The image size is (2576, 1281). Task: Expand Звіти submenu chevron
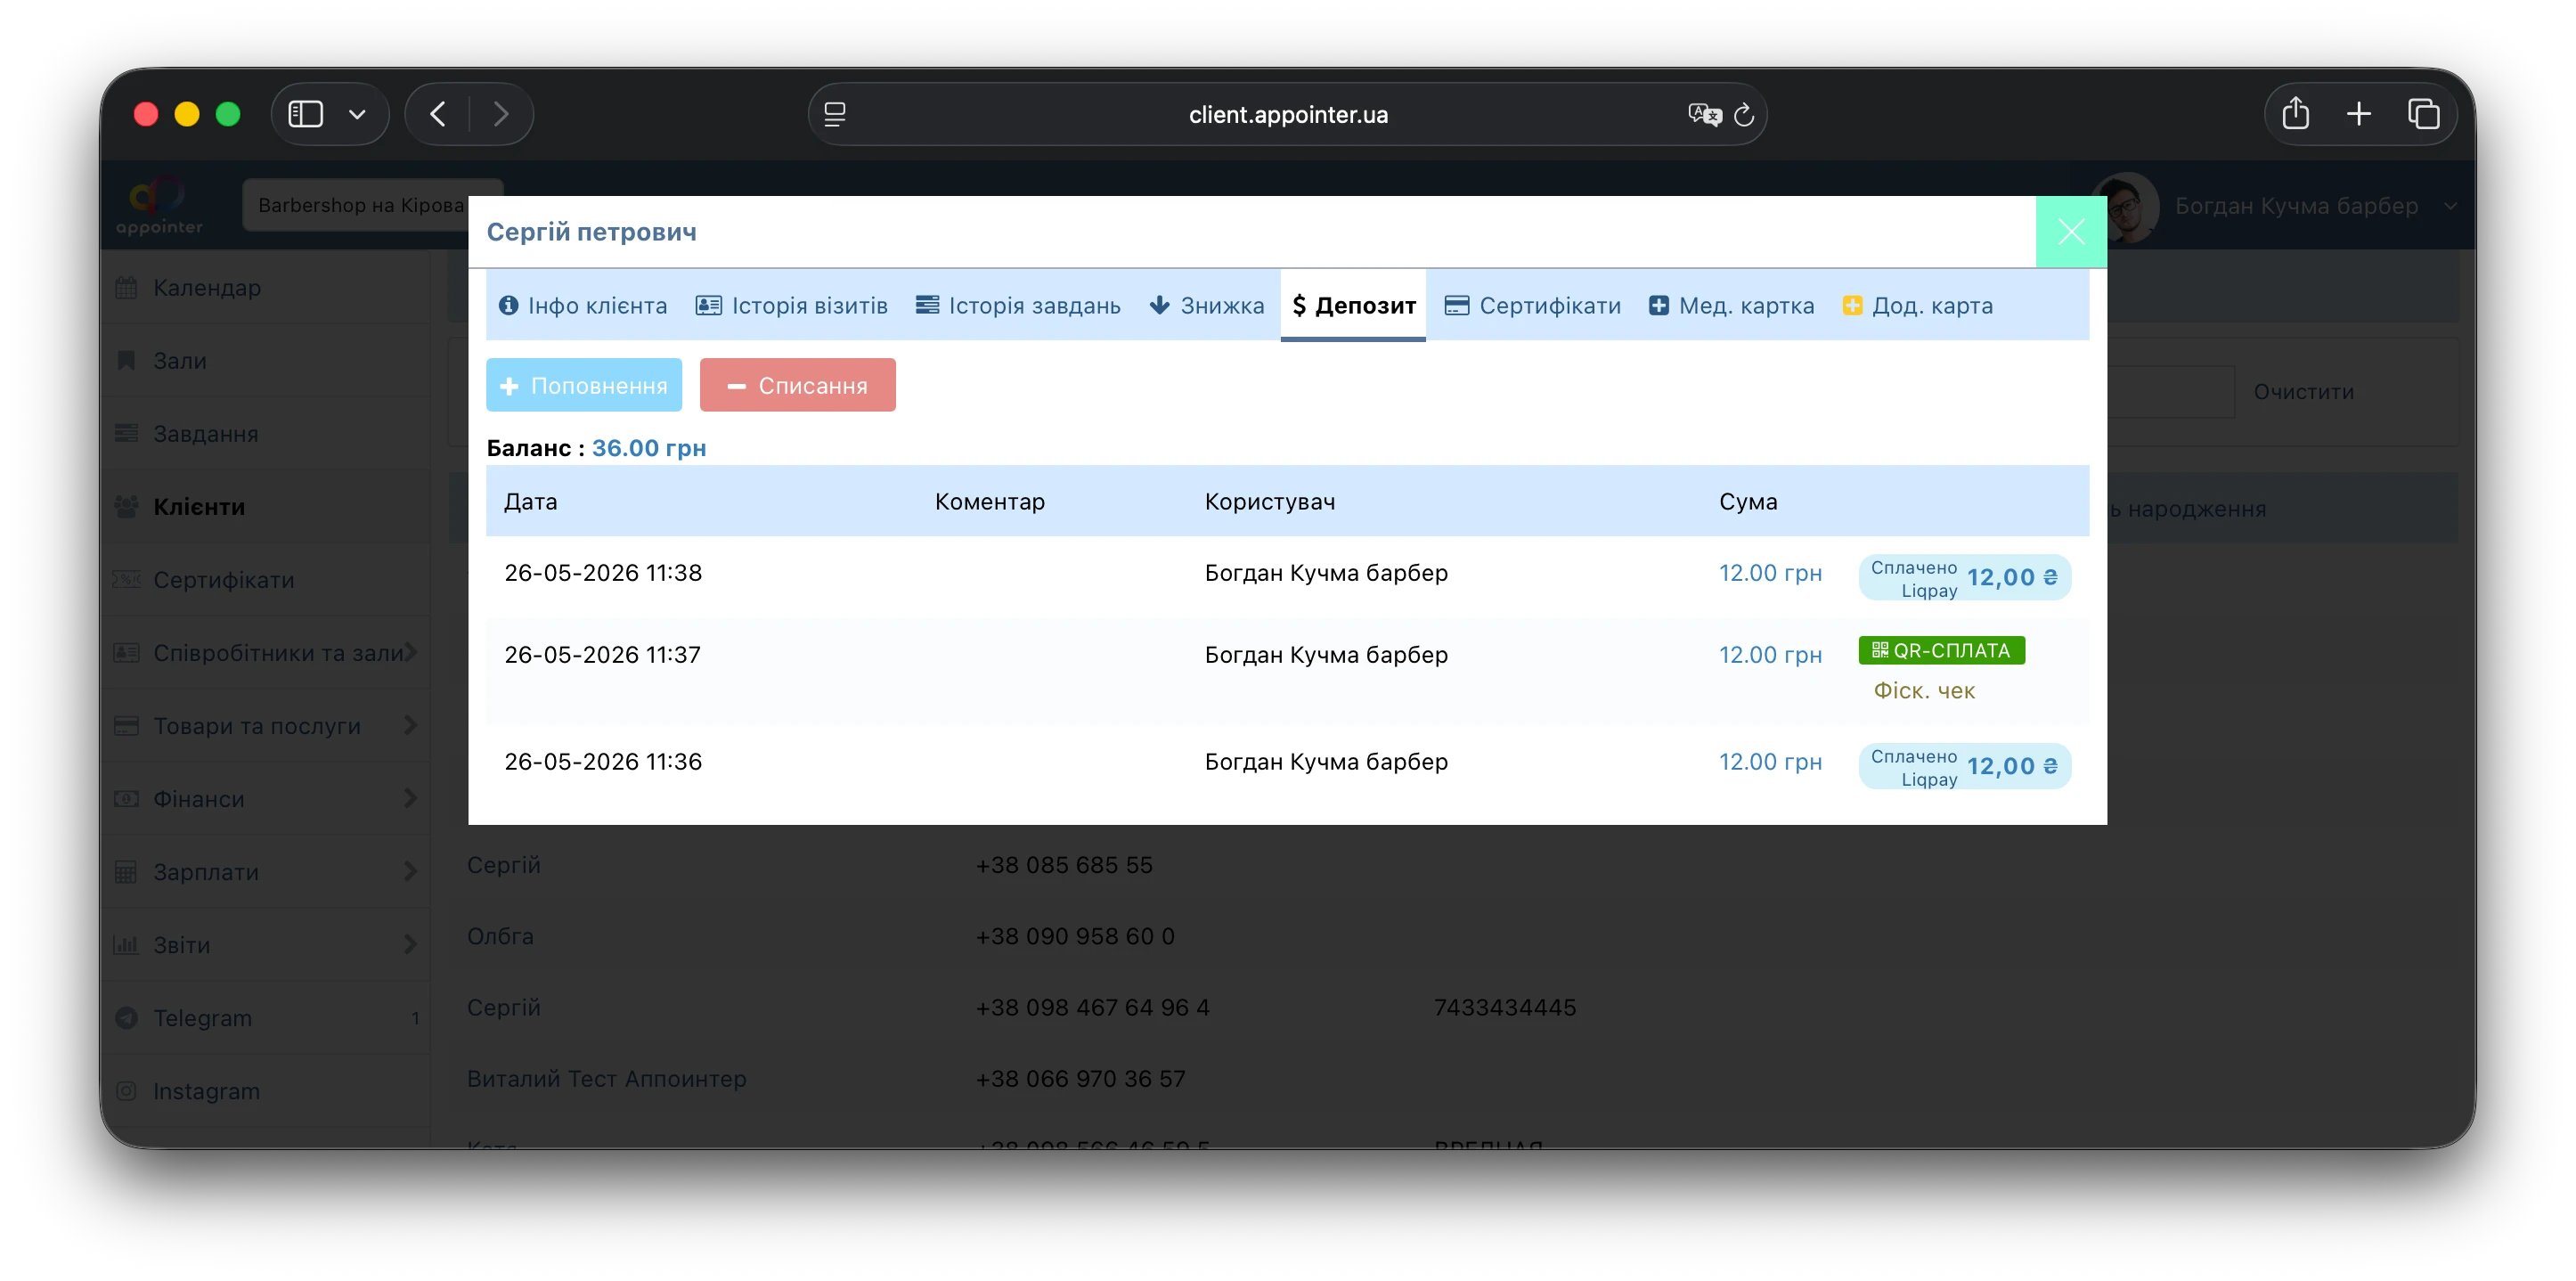coord(410,944)
